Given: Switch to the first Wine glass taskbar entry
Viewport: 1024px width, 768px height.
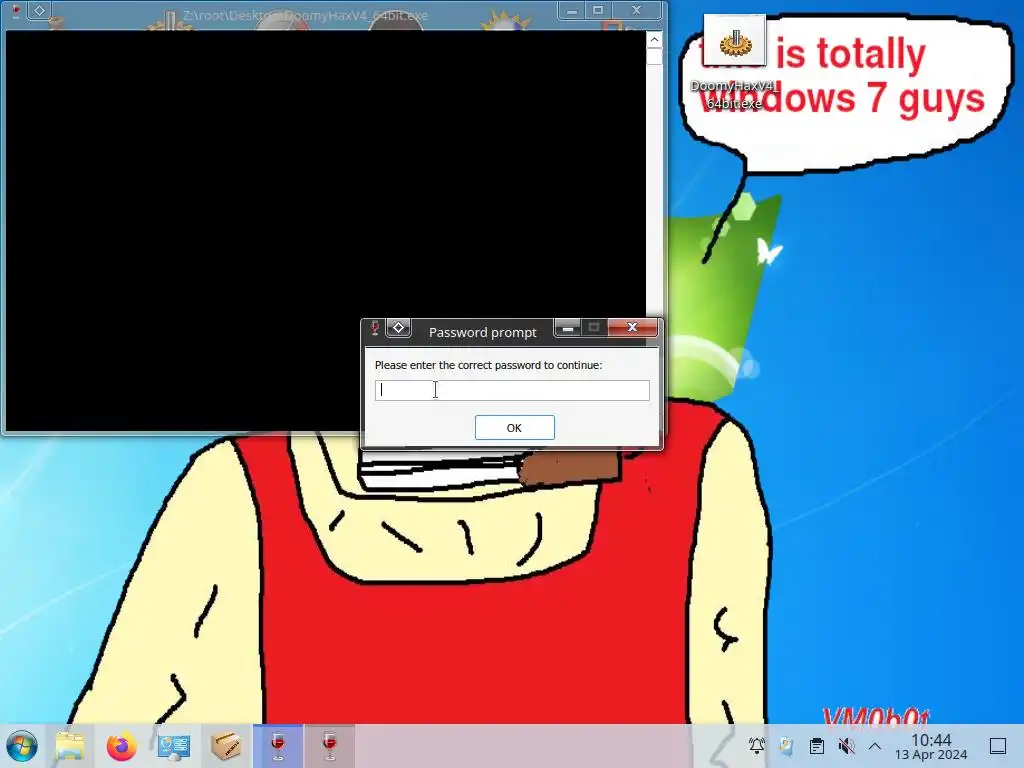Looking at the screenshot, I should 278,746.
